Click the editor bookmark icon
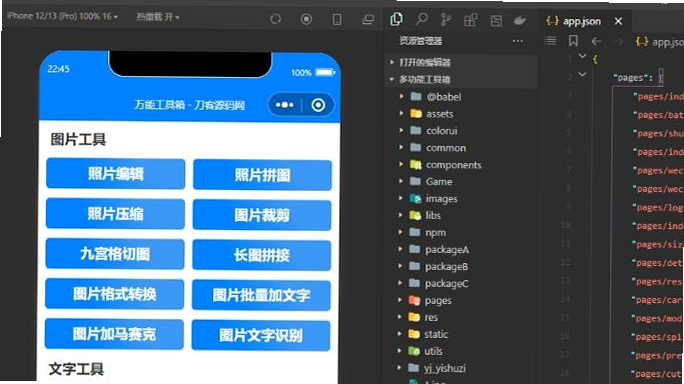 click(573, 41)
